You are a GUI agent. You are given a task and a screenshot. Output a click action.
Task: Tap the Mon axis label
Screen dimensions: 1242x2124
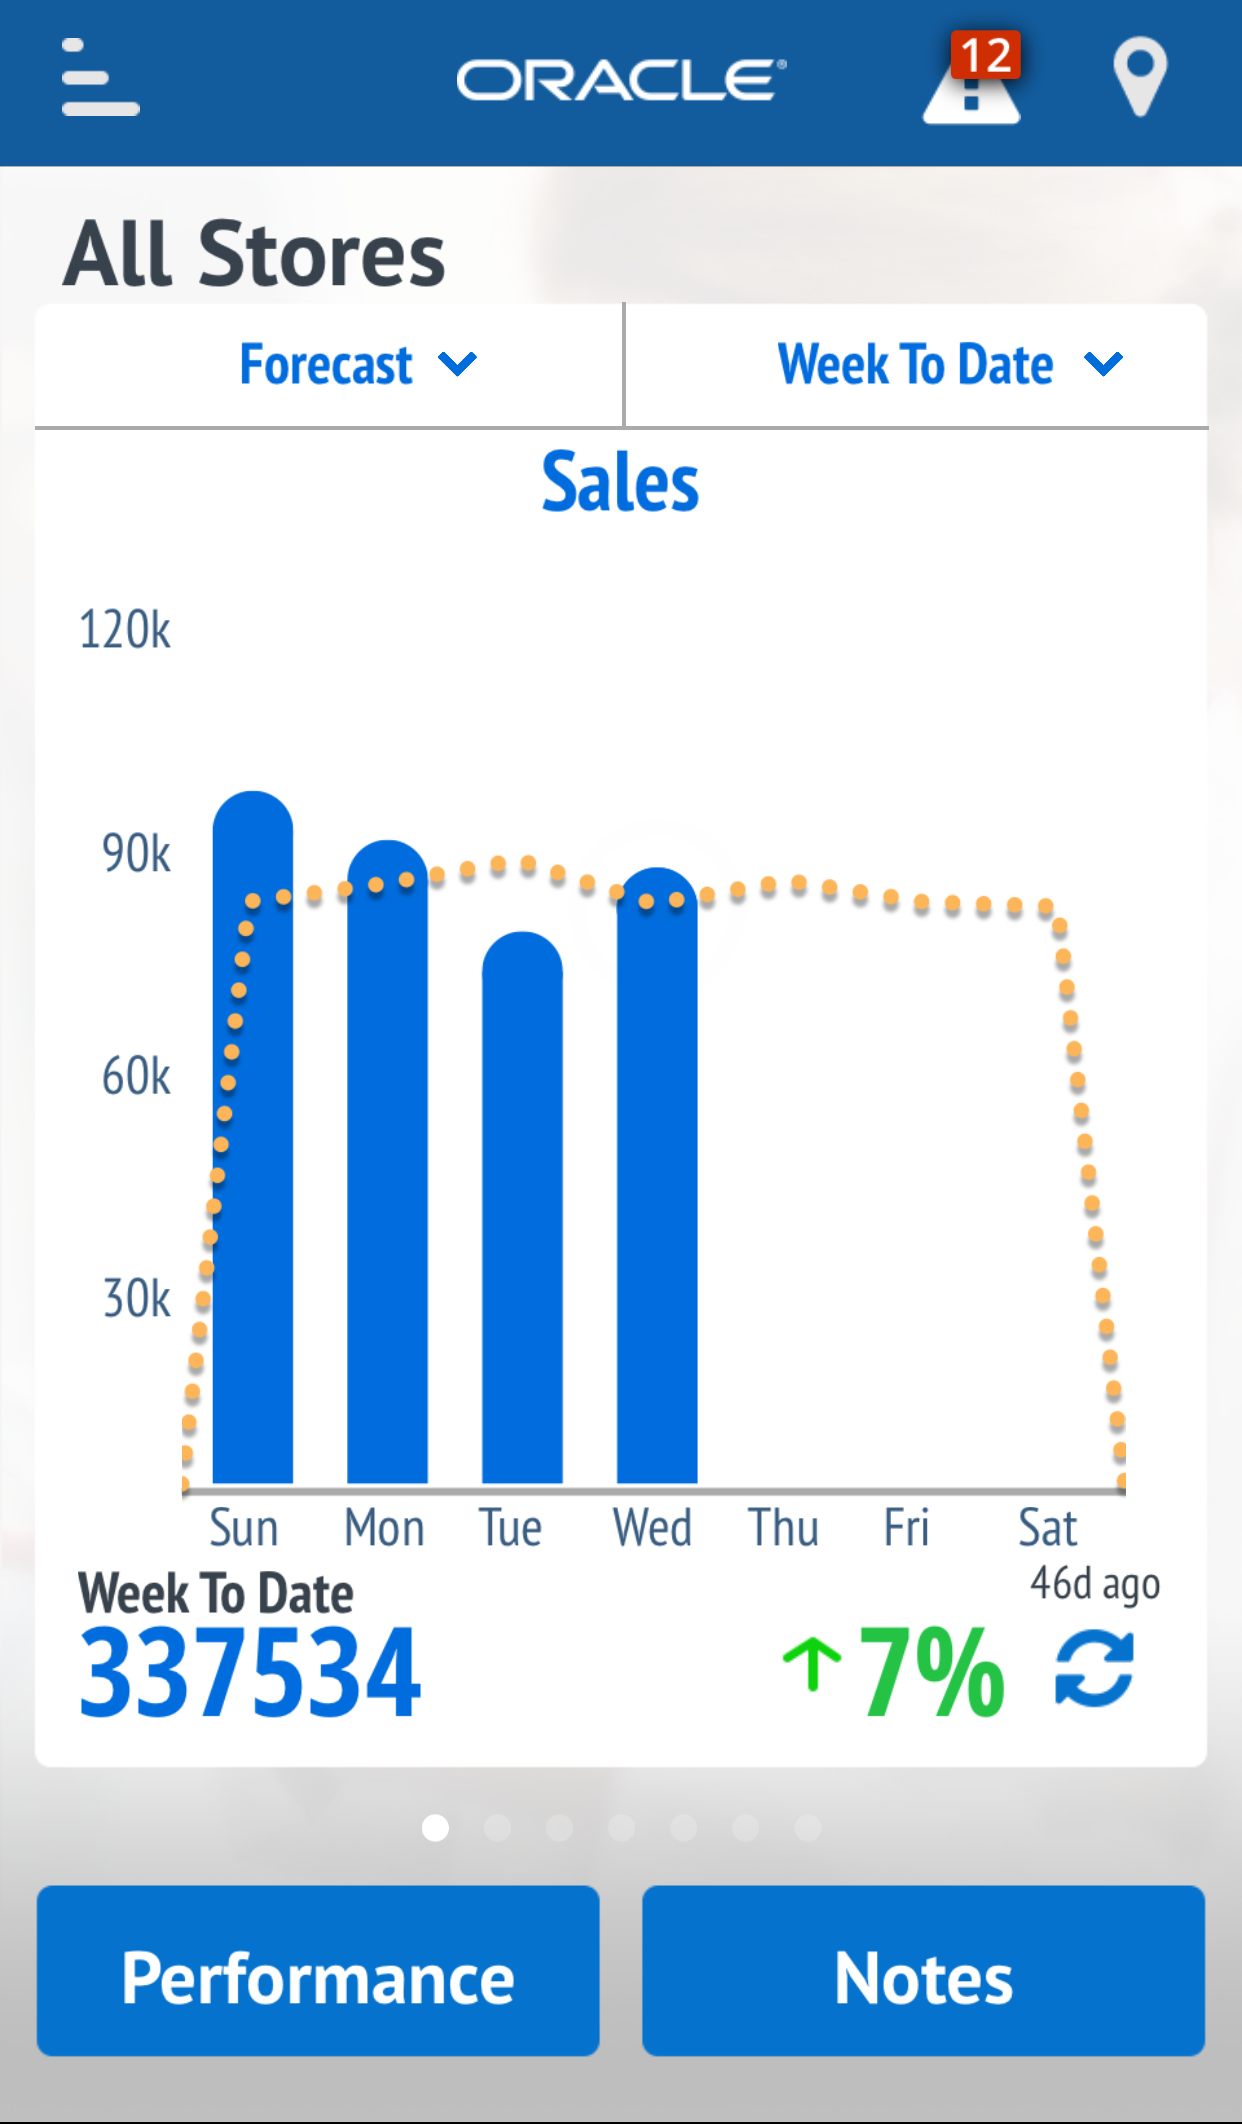(385, 1528)
